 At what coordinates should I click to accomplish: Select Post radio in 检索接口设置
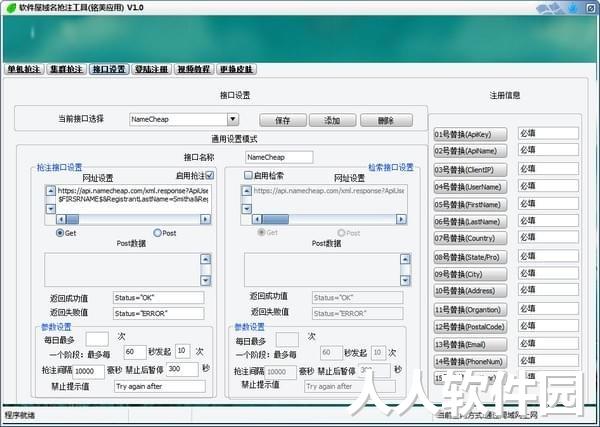(341, 233)
